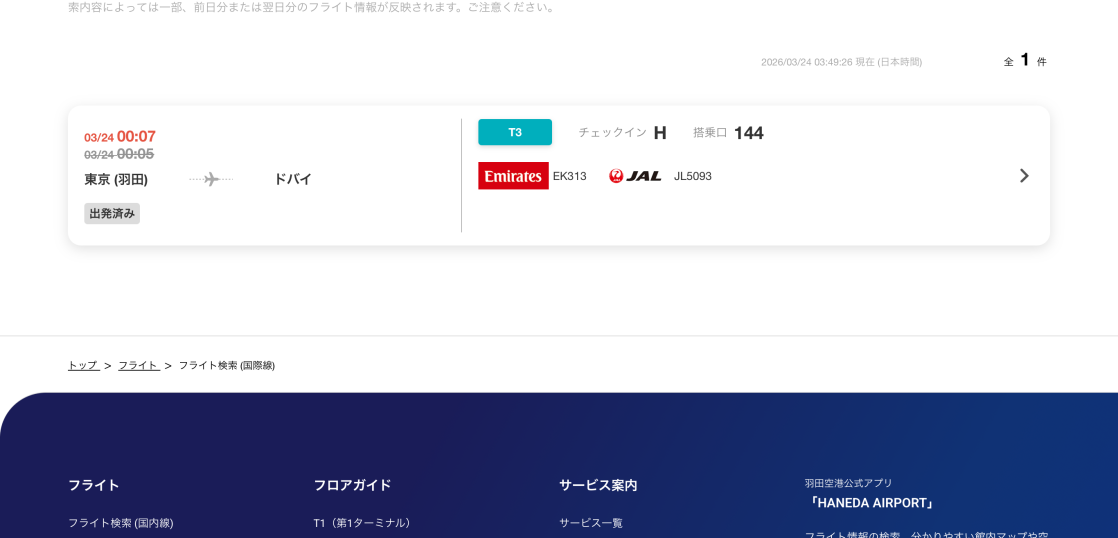Viewport: 1118px width, 538px height.
Task: Open T1（第1ターミナル）floor guide link
Action: (364, 522)
